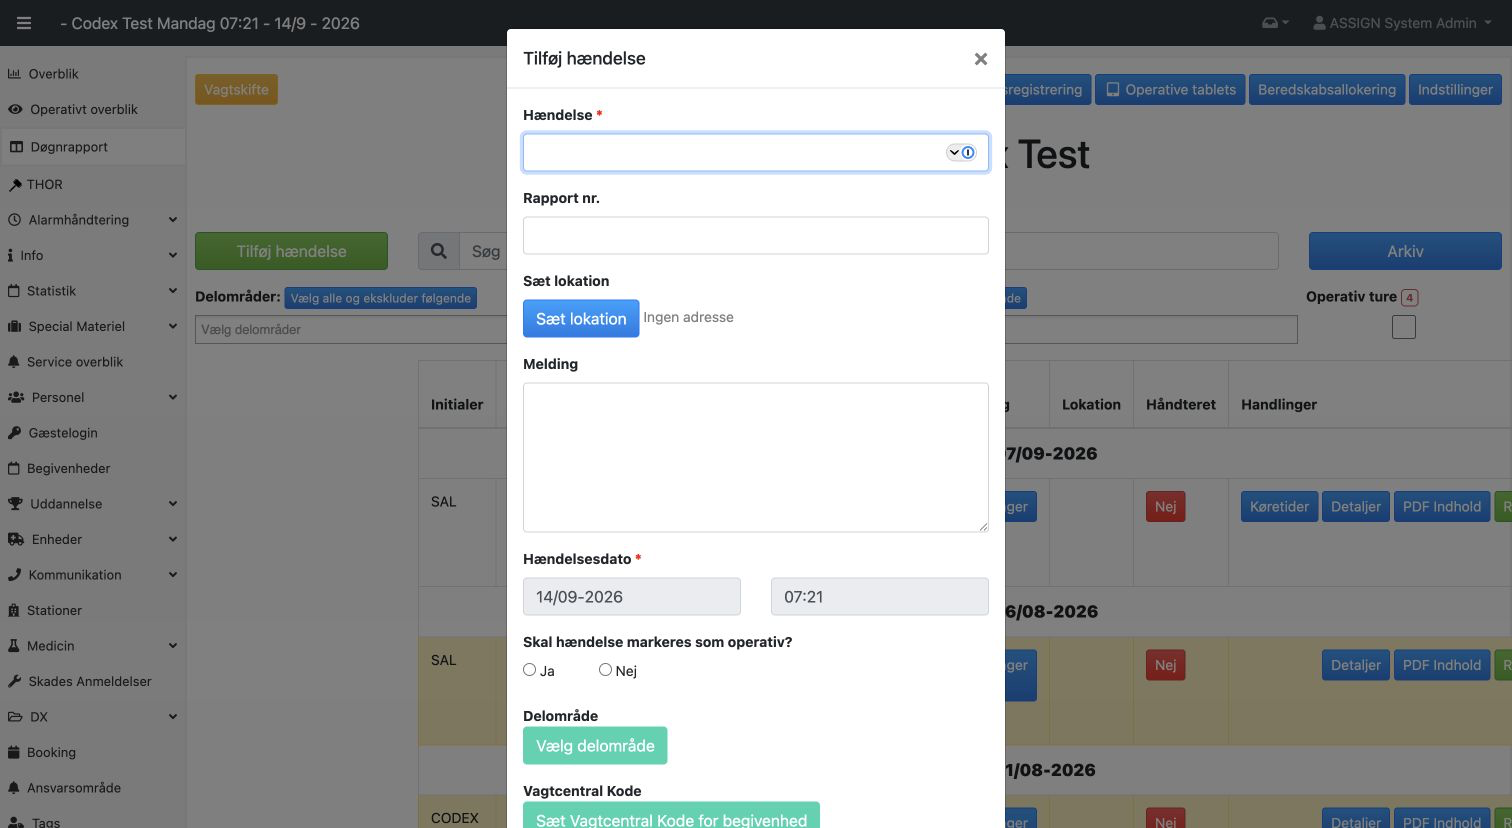1512x828 pixels.
Task: Click the inbox tray icon in top bar
Action: (x=1271, y=23)
